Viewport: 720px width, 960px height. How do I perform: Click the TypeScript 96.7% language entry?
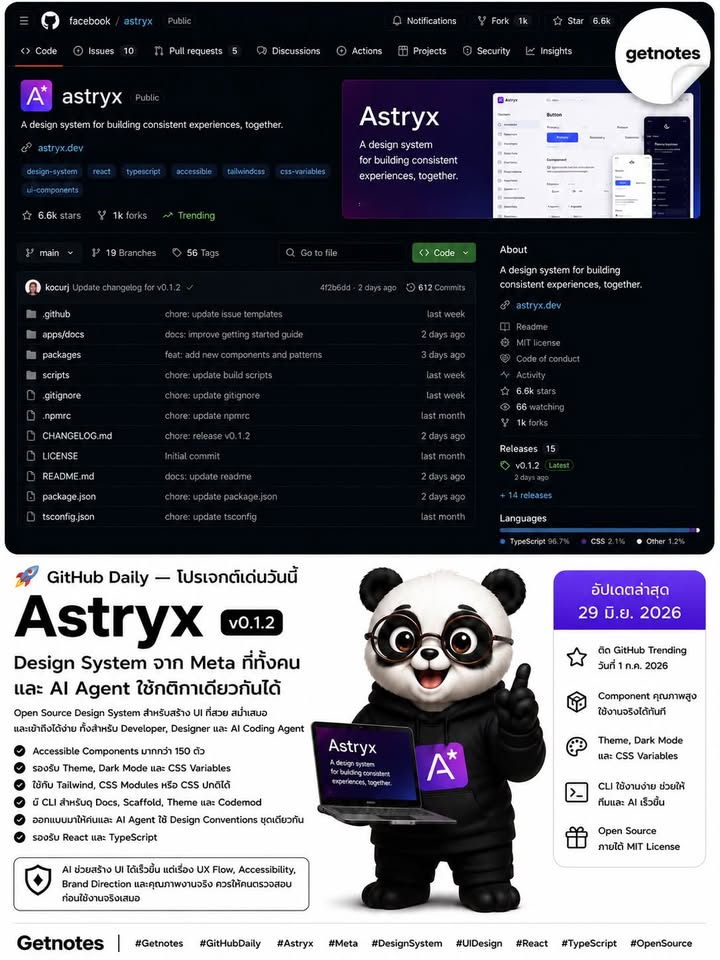tap(534, 541)
